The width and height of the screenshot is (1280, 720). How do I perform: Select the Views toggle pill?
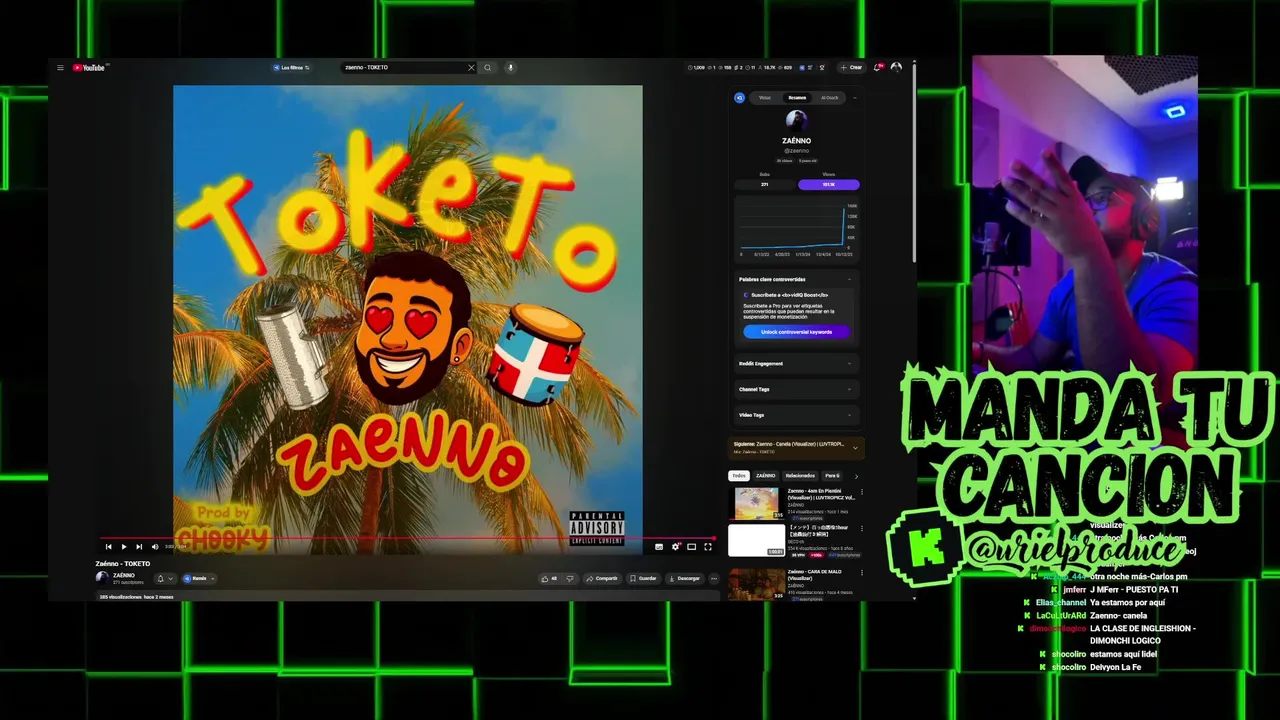[828, 184]
